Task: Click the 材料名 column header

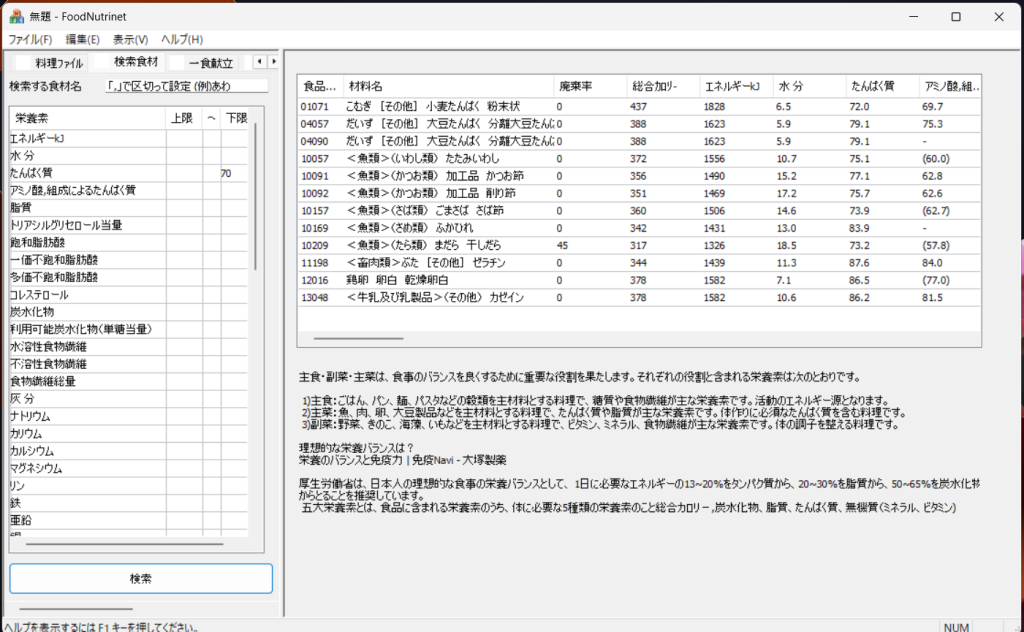Action: pos(447,87)
